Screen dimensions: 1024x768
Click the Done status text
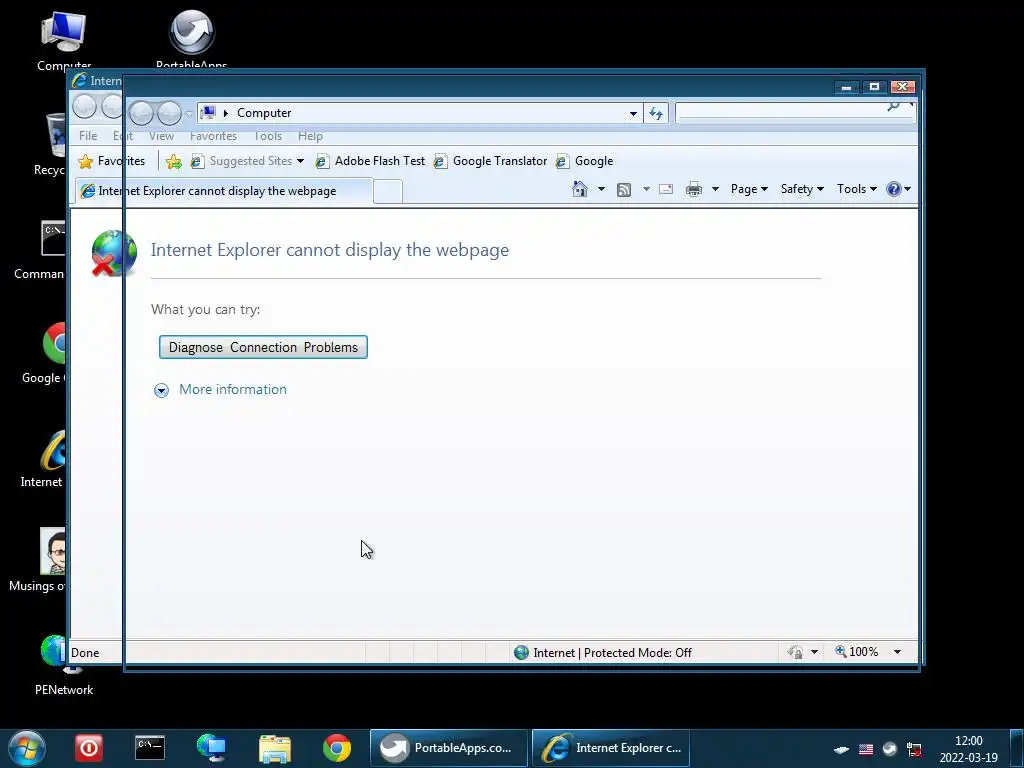(x=85, y=652)
